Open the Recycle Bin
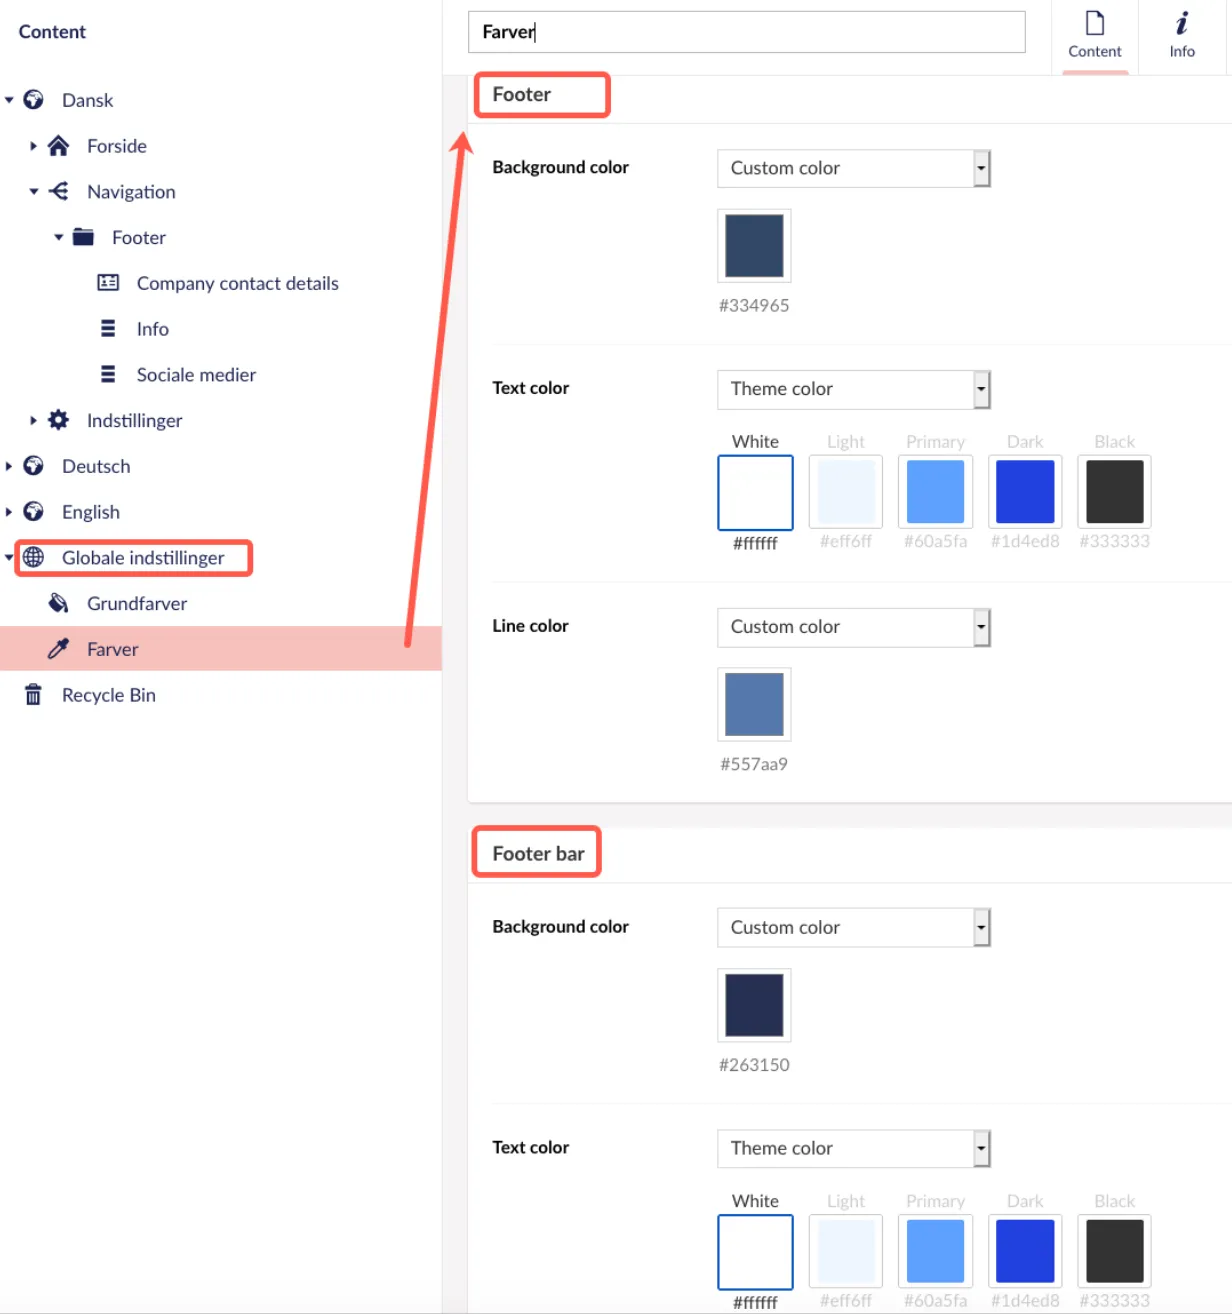Image resolution: width=1232 pixels, height=1314 pixels. [x=109, y=695]
